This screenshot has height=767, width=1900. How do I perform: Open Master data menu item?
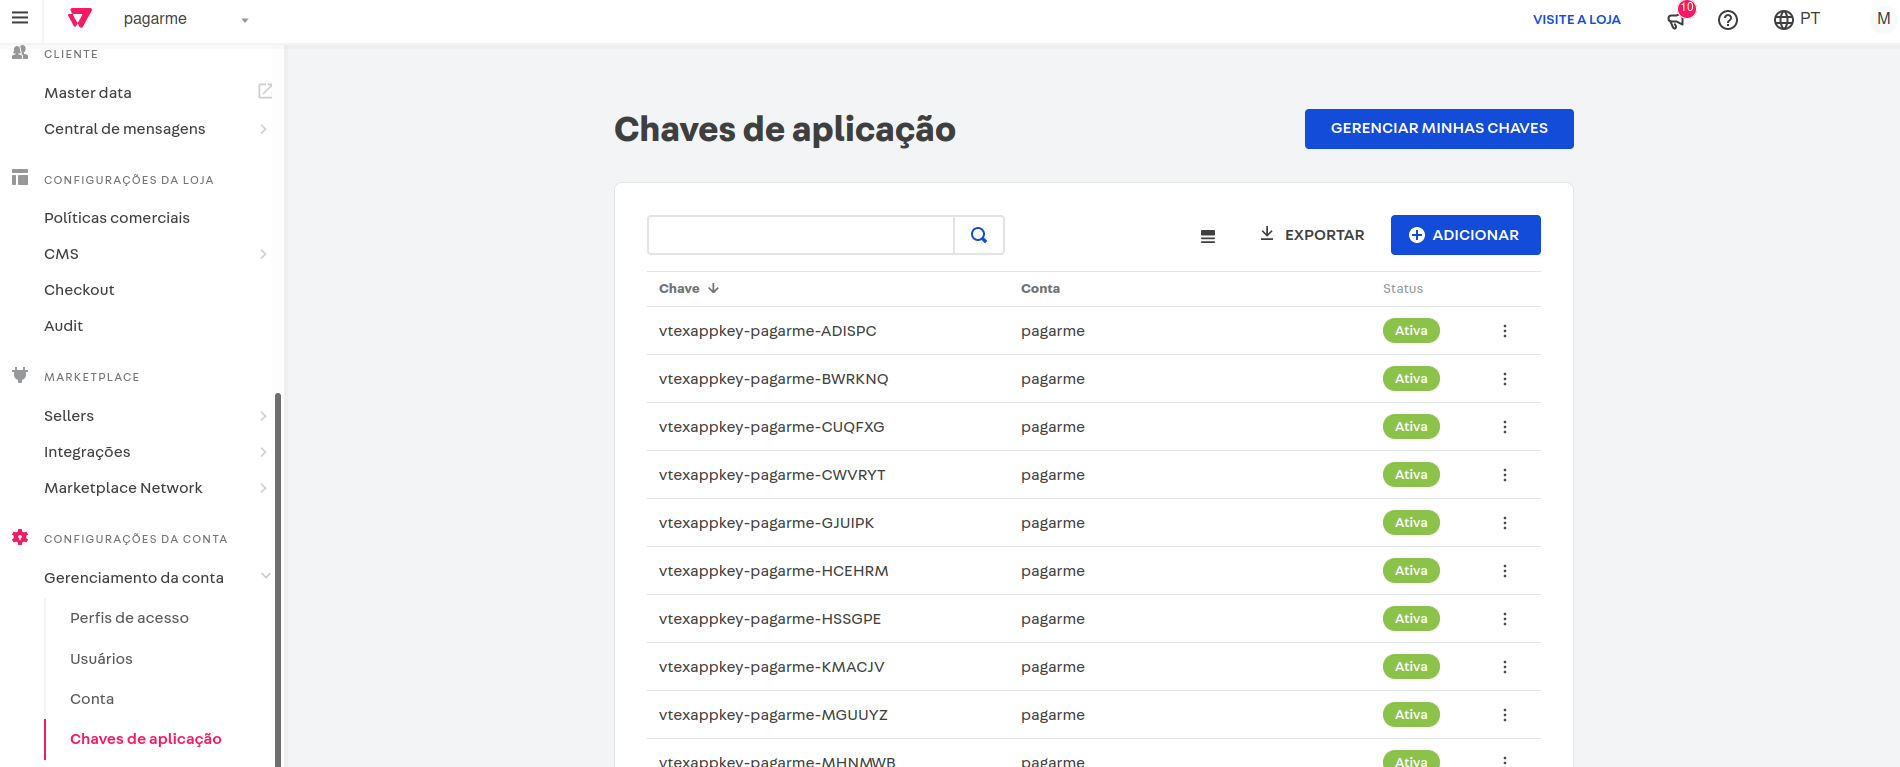(88, 93)
